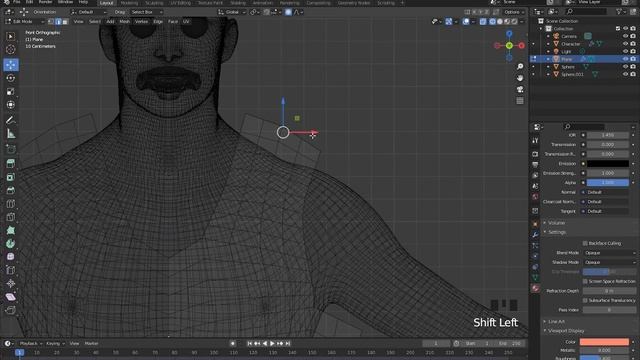Select the Loop Cut tool
This screenshot has width=640, height=360.
pos(11,204)
